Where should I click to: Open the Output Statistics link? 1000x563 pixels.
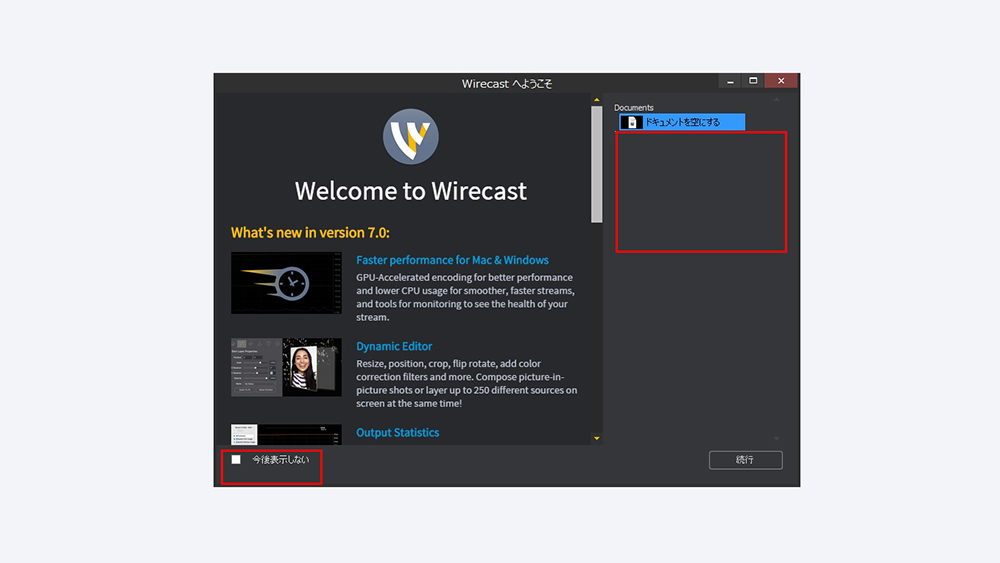pos(397,432)
